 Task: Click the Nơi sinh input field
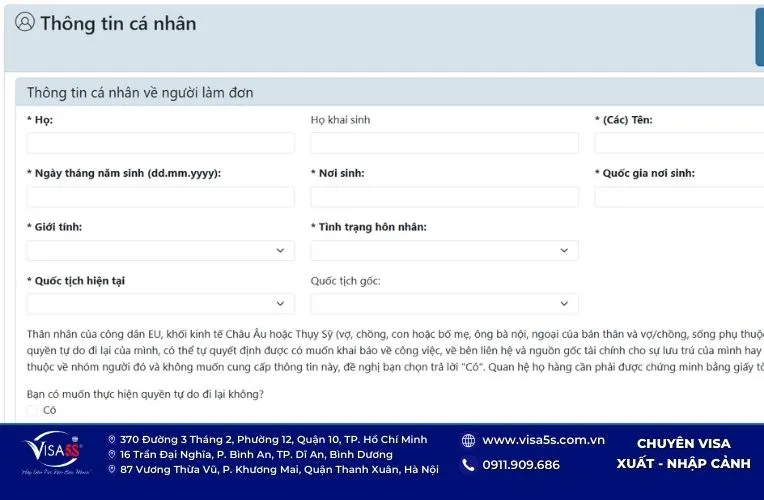tap(444, 197)
